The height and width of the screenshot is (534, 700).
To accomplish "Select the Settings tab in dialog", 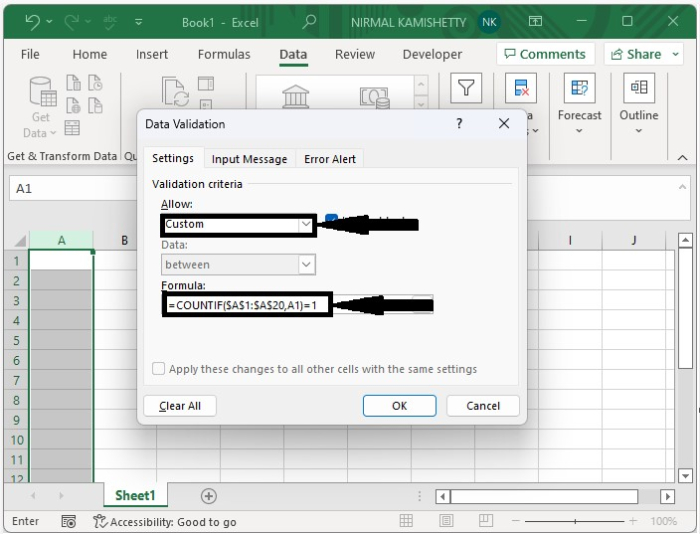I will point(173,159).
